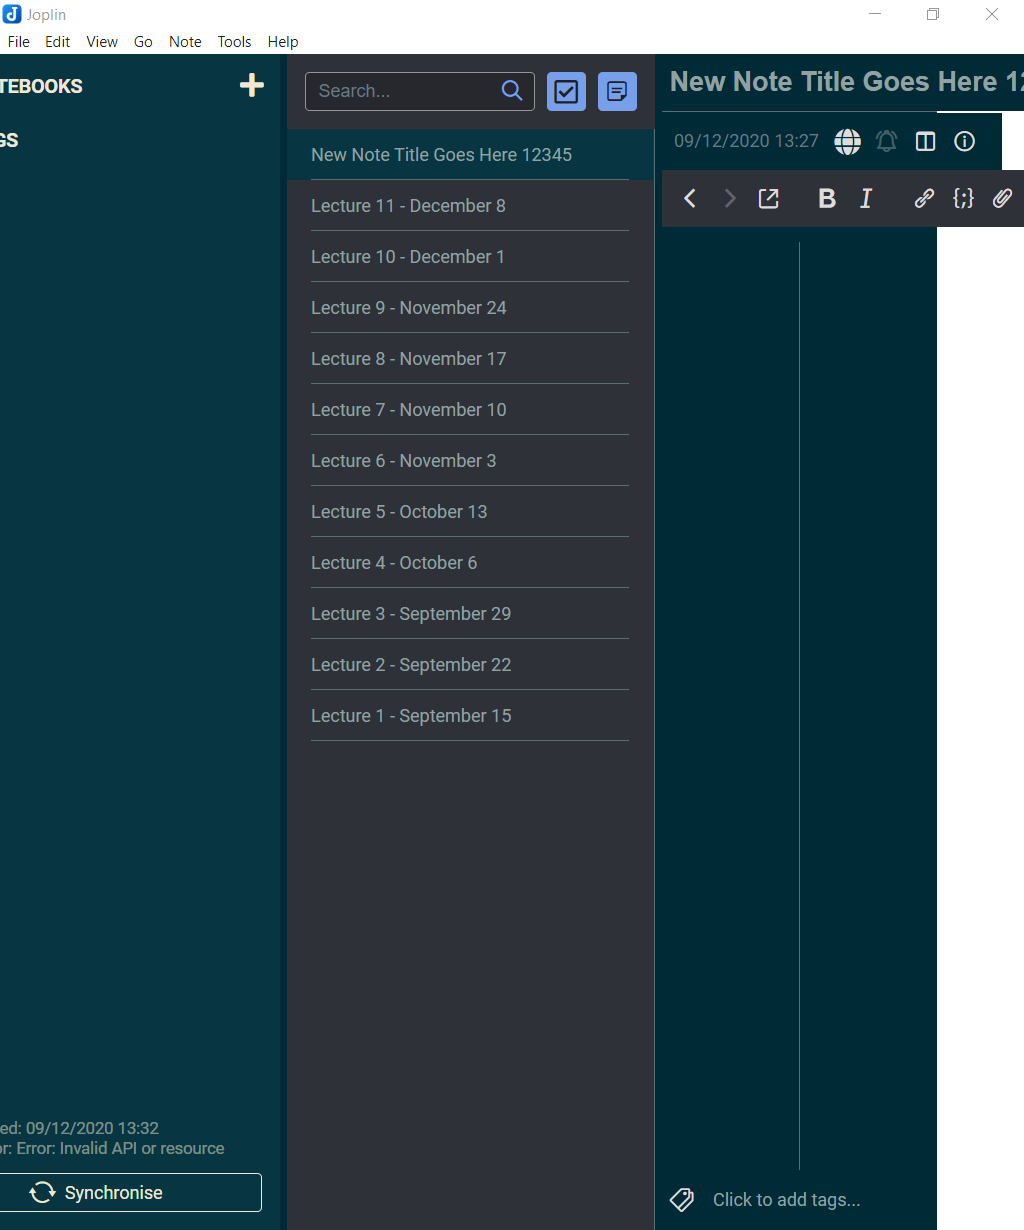Screen dimensions: 1024x1230
Task: Go back with left arrow
Action: click(x=690, y=198)
